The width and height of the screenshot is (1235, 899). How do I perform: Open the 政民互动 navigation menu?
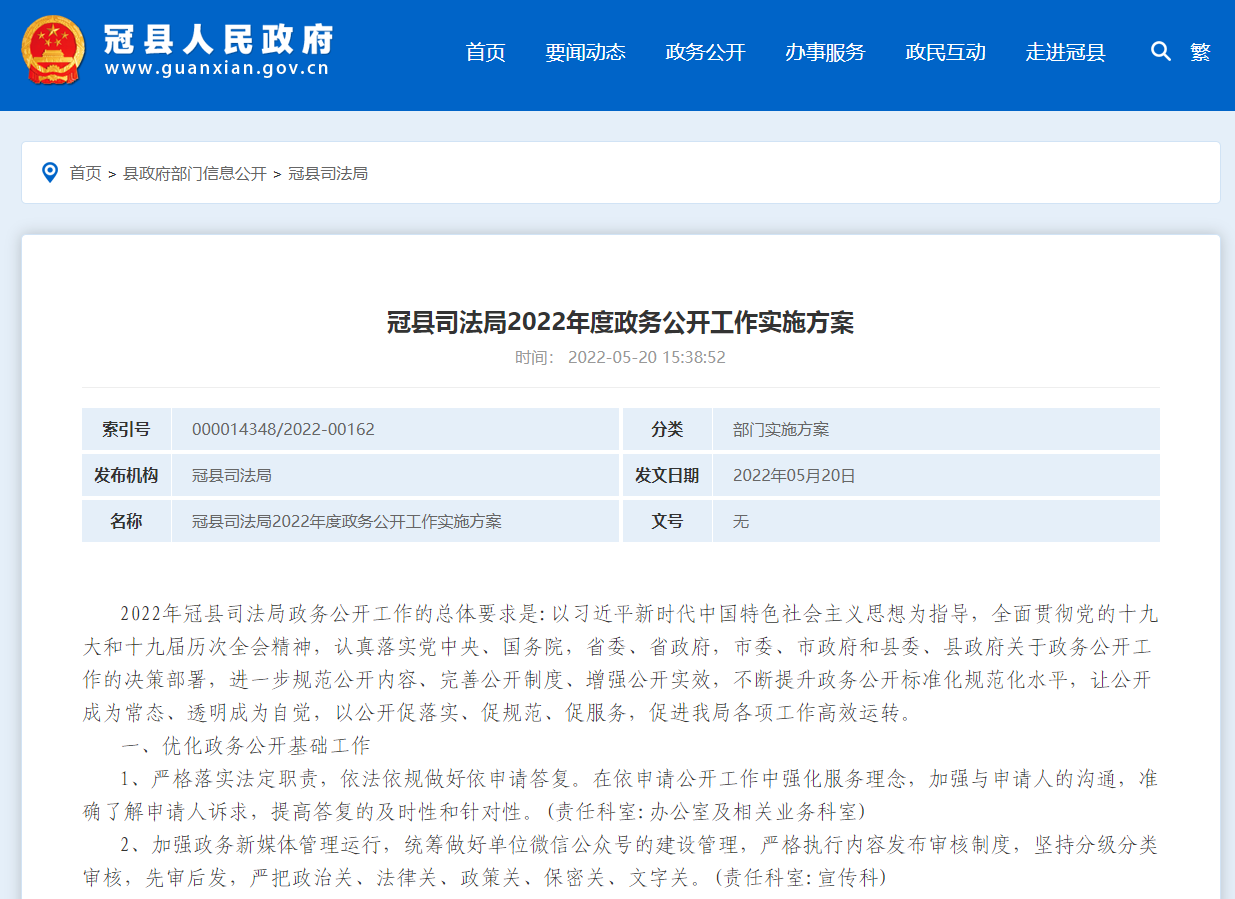tap(945, 52)
